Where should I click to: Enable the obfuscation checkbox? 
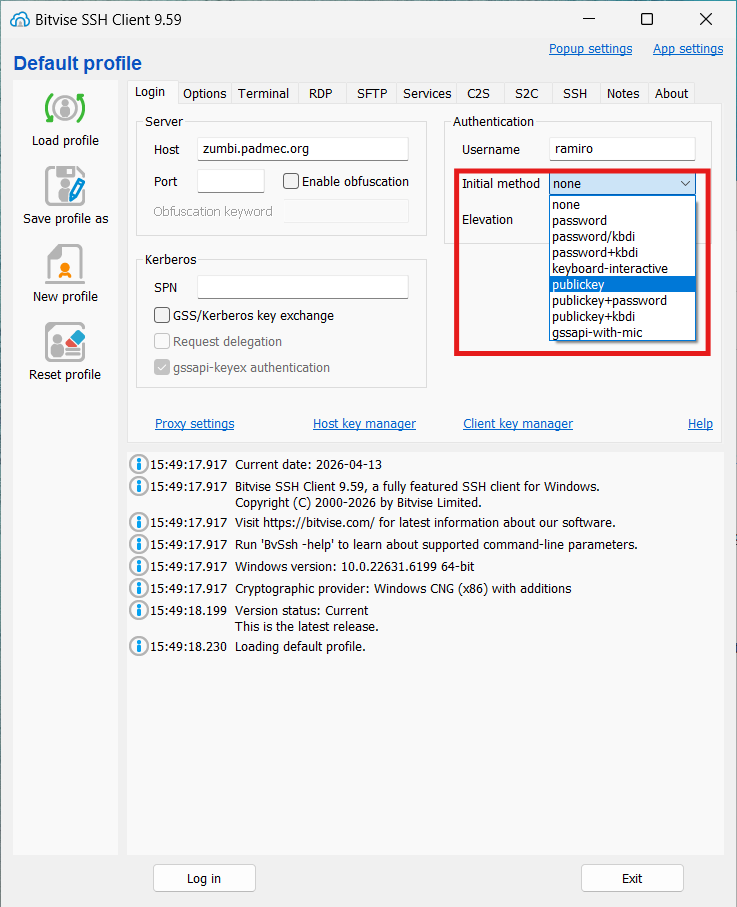click(x=291, y=181)
